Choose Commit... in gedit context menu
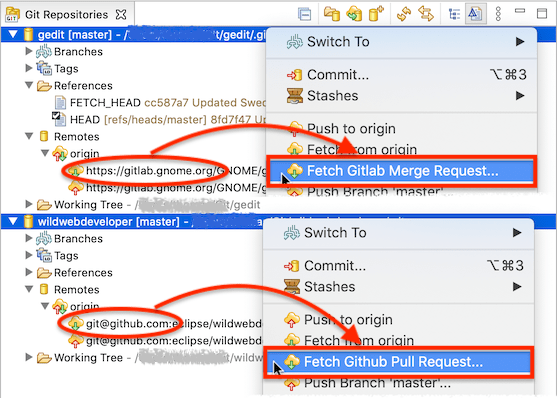Viewport: 557px width, 398px height. 401,75
